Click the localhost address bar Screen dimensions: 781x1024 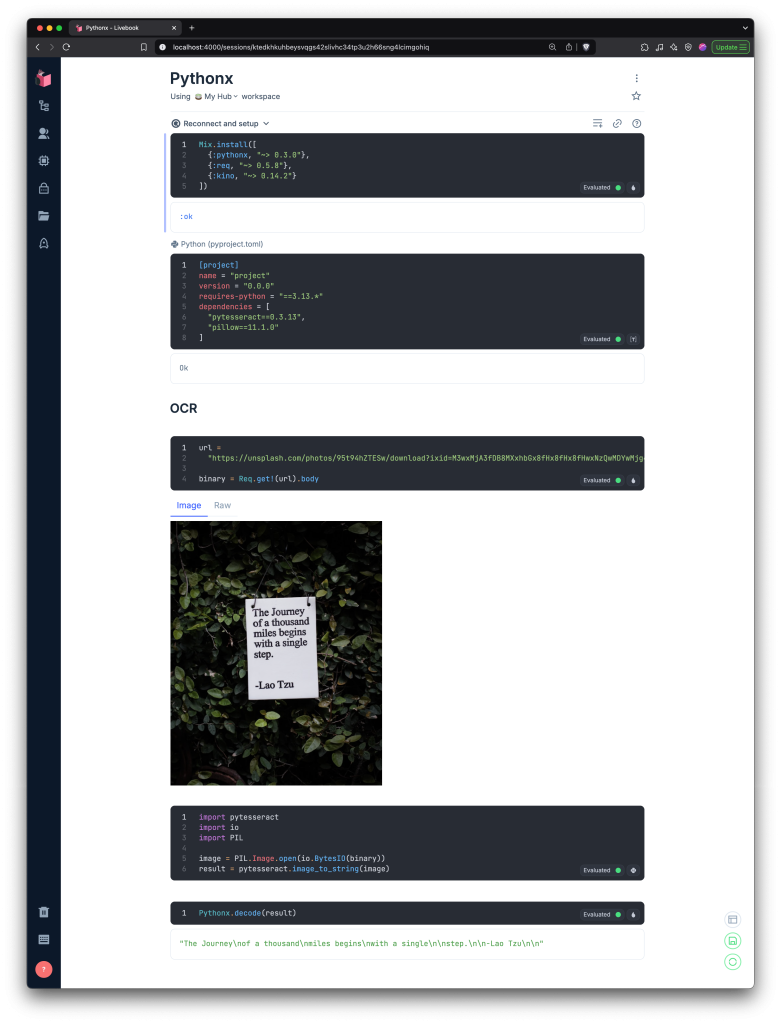pos(350,47)
